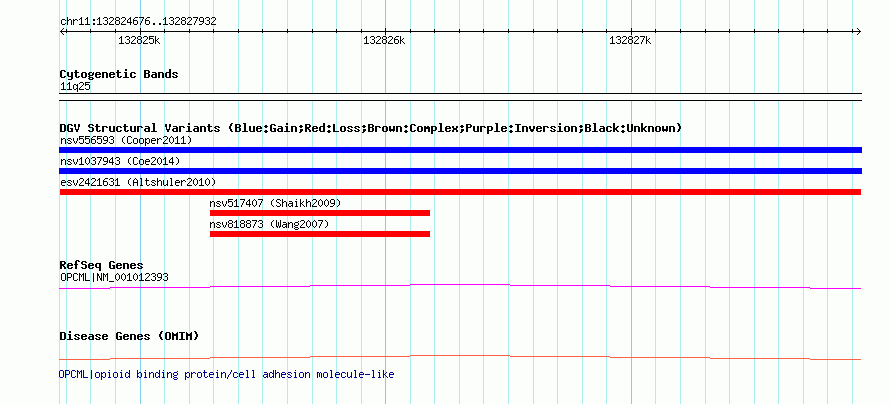Click the orange OMIM disease gene line

(x=460, y=357)
